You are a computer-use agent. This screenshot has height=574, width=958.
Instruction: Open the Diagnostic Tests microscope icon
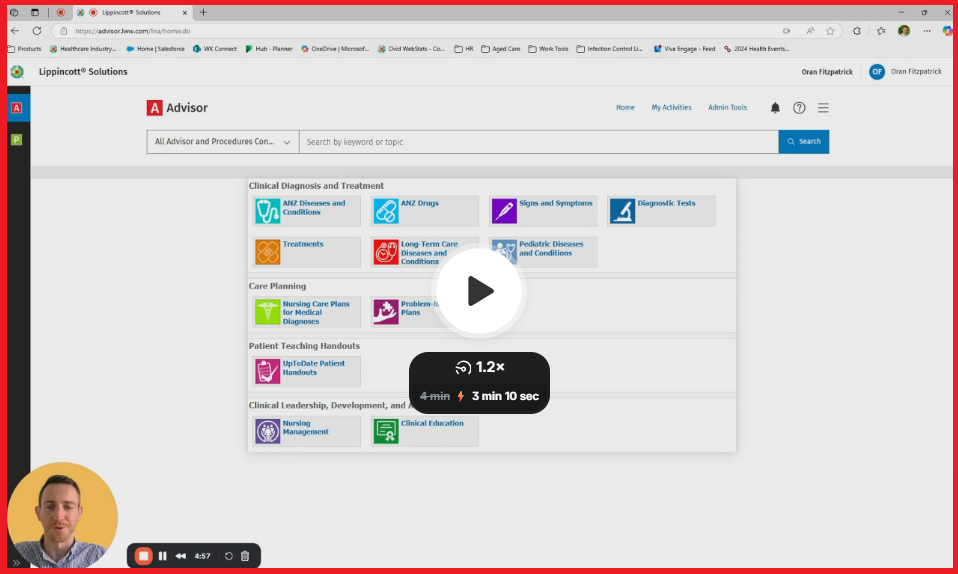pyautogui.click(x=622, y=211)
